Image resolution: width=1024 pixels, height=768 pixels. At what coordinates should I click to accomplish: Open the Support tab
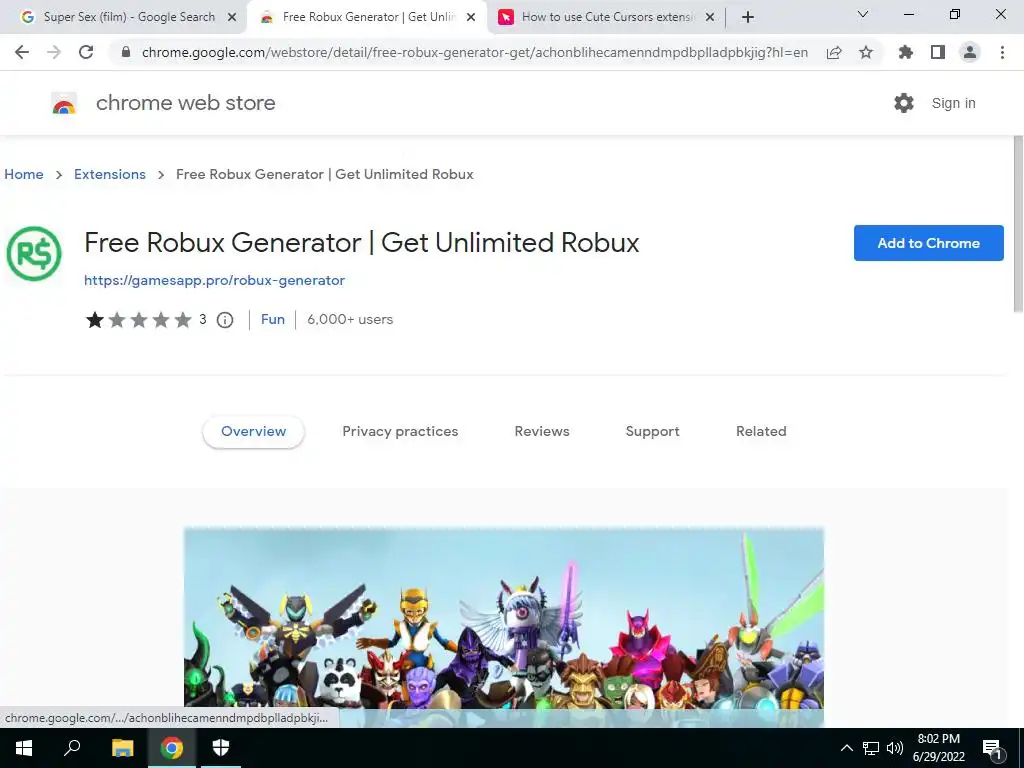point(652,431)
